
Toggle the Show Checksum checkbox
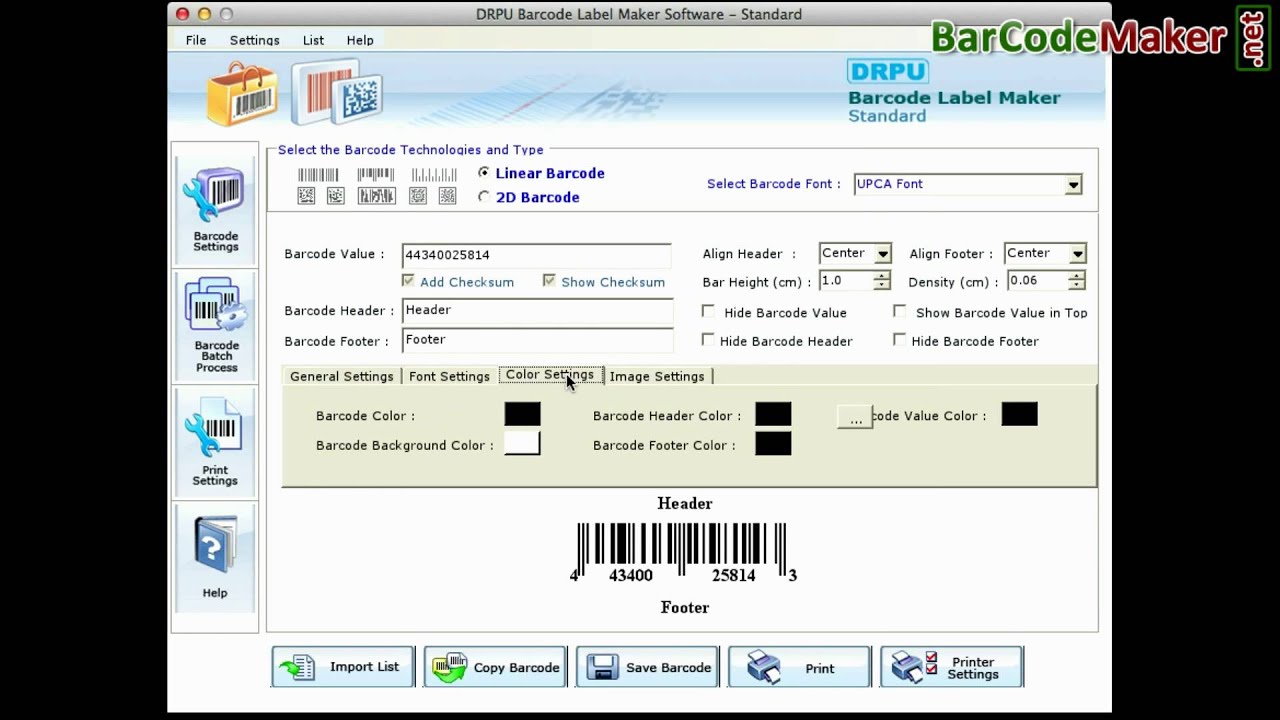(x=549, y=281)
